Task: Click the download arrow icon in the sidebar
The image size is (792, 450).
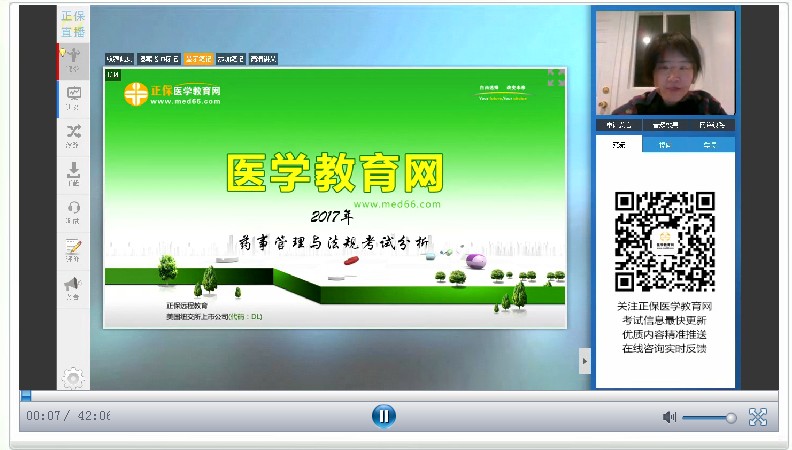Action: (x=73, y=173)
